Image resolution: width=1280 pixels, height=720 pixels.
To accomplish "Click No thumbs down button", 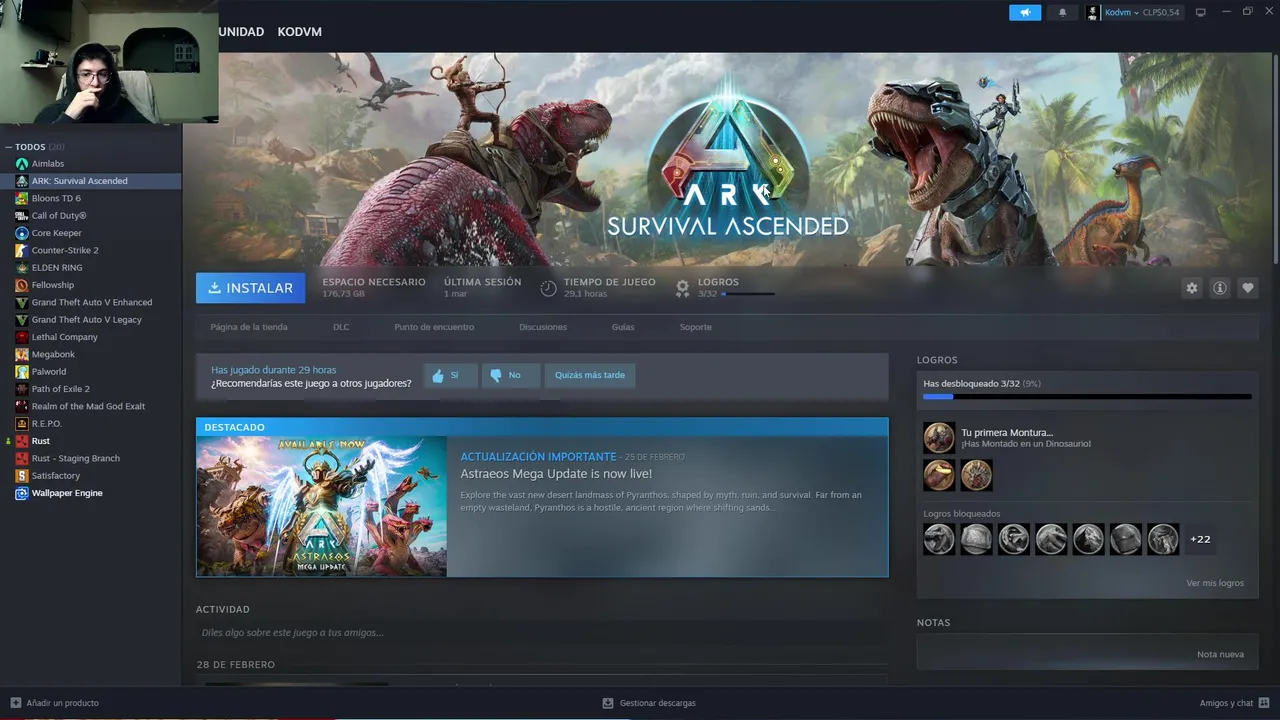I will coord(510,375).
